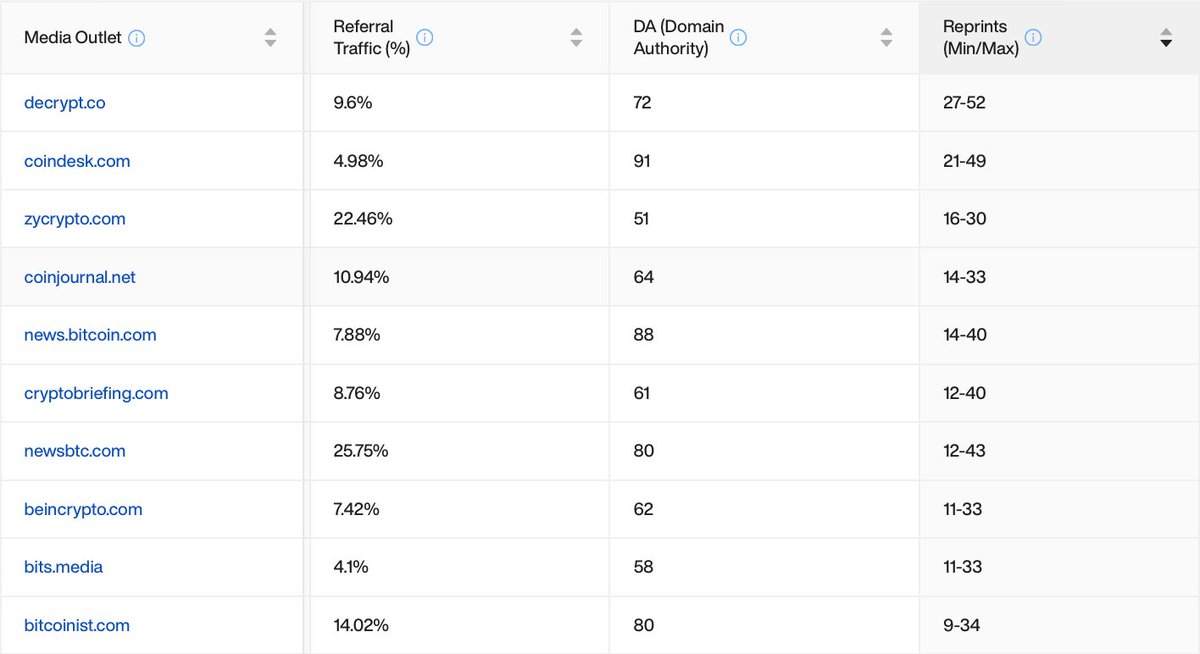Click the Reprints (Min/Max) column header
The height and width of the screenshot is (654, 1200).
(x=1059, y=37)
